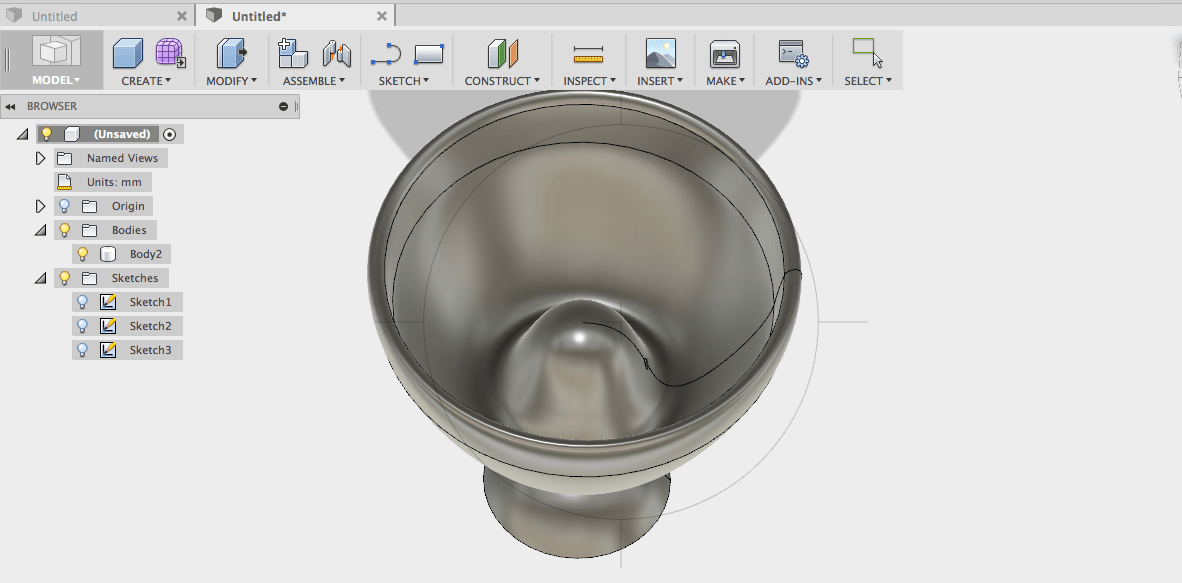Click the Joint assemble icon
This screenshot has height=583, width=1182.
[337, 54]
